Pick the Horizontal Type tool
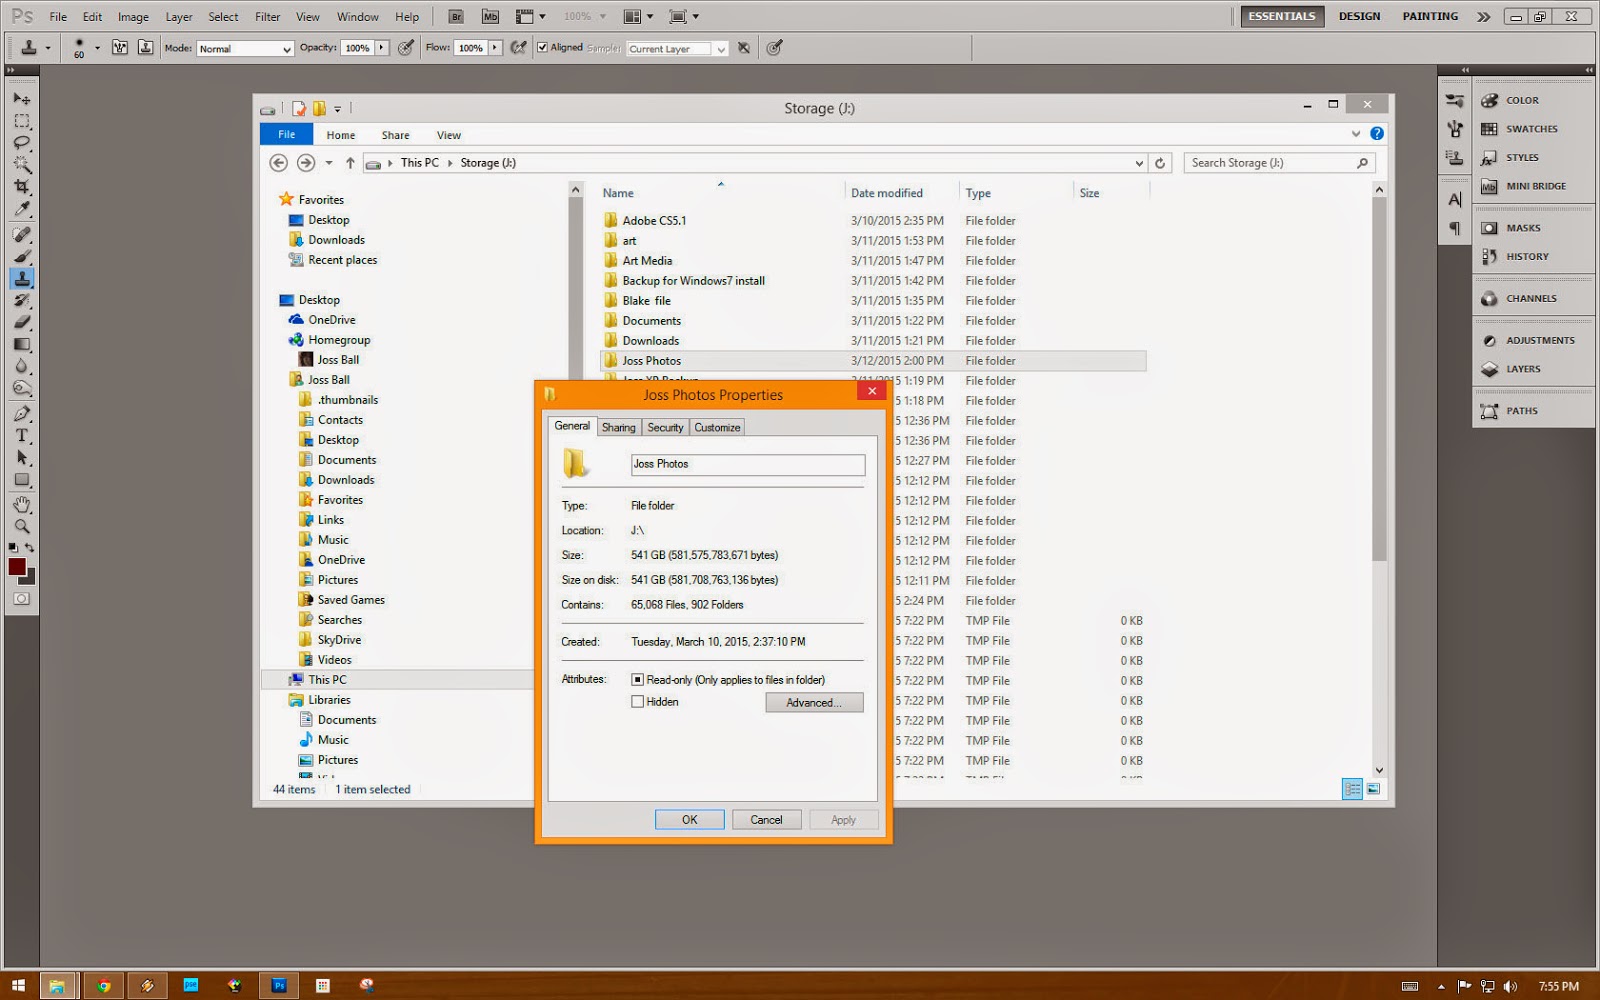Viewport: 1600px width, 1000px height. [21, 436]
